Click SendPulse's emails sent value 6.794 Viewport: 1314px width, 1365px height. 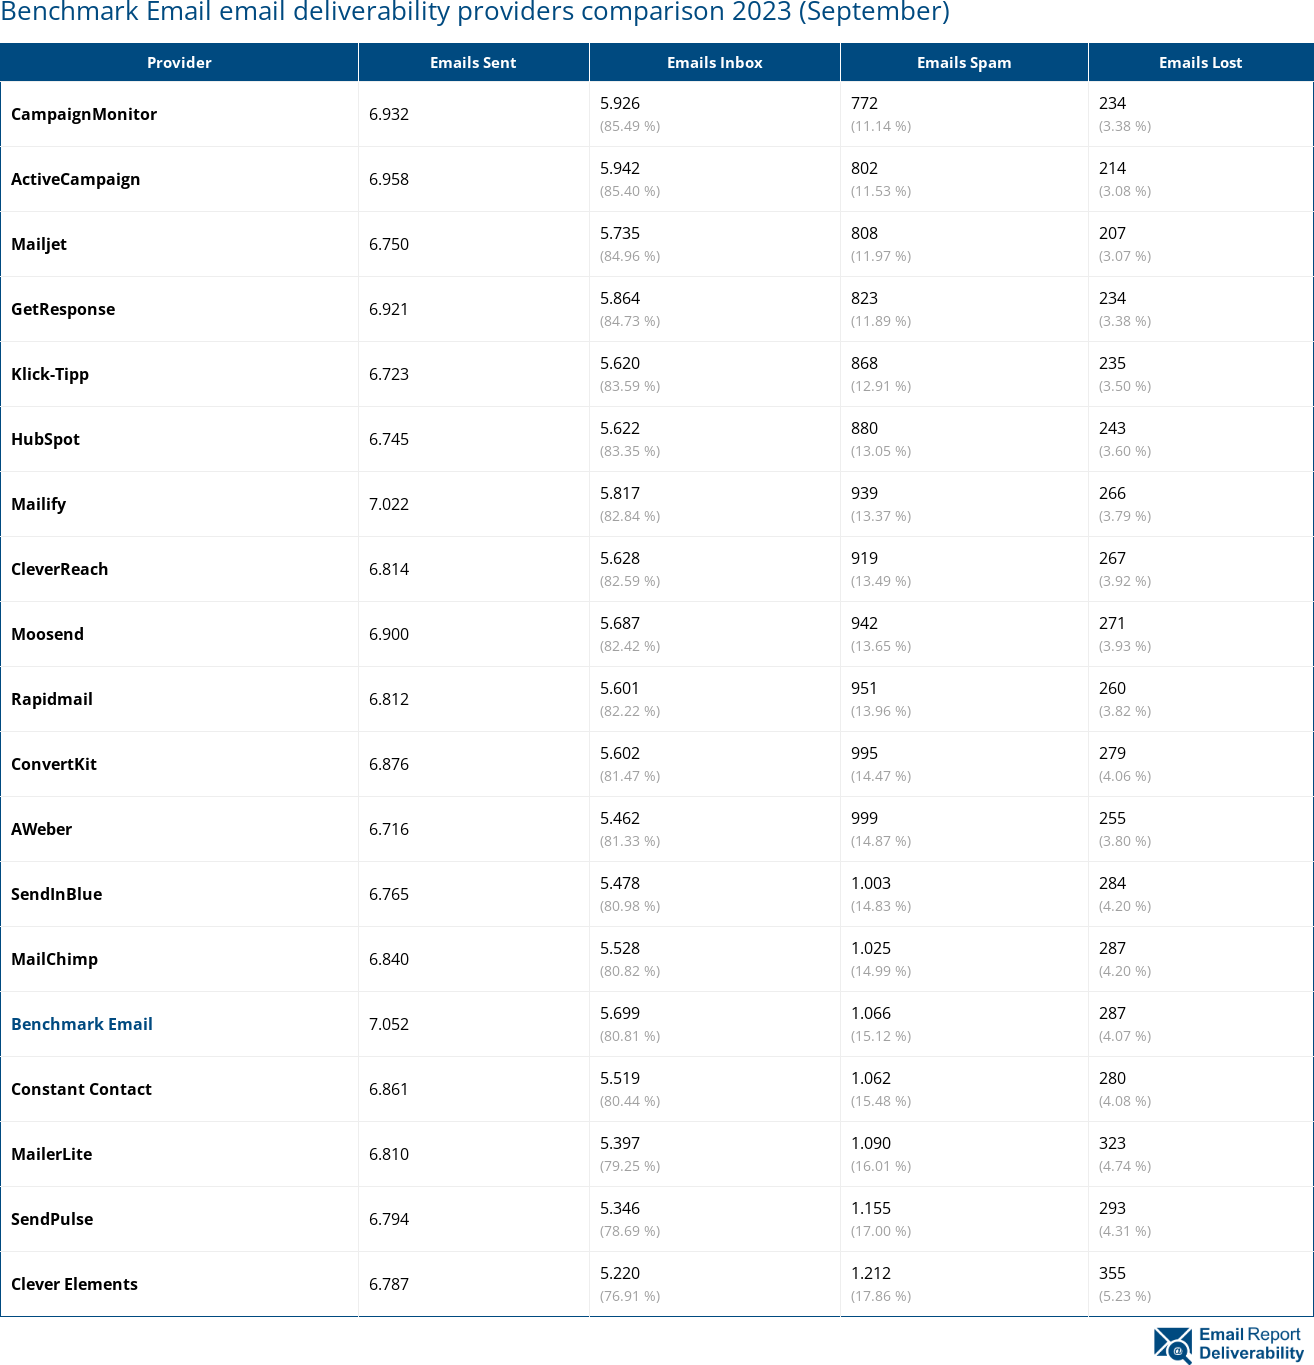pyautogui.click(x=389, y=1219)
